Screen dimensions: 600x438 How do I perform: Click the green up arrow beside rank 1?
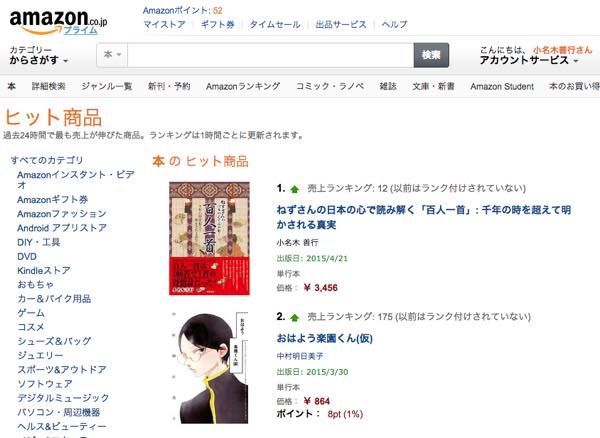294,189
